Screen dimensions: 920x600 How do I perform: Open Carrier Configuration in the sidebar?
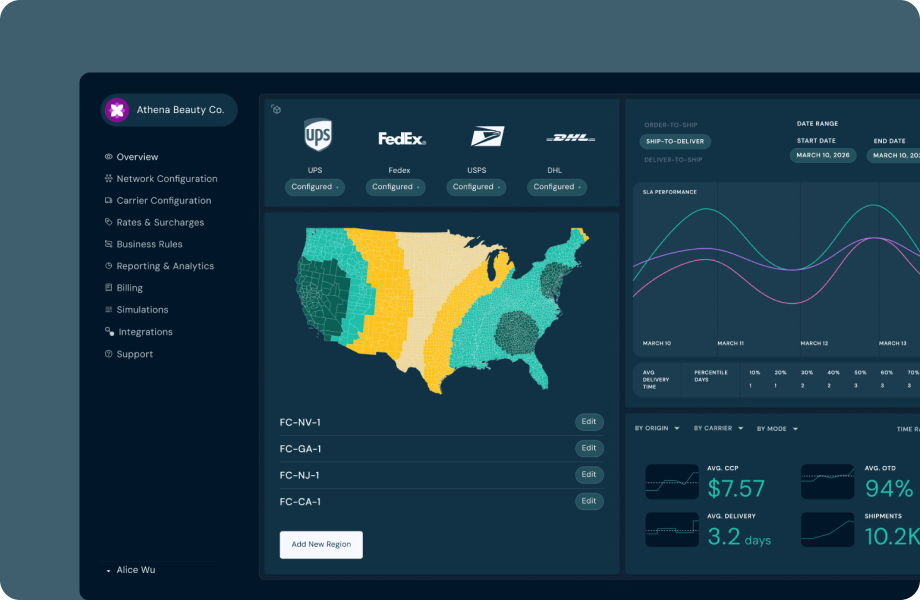[164, 200]
